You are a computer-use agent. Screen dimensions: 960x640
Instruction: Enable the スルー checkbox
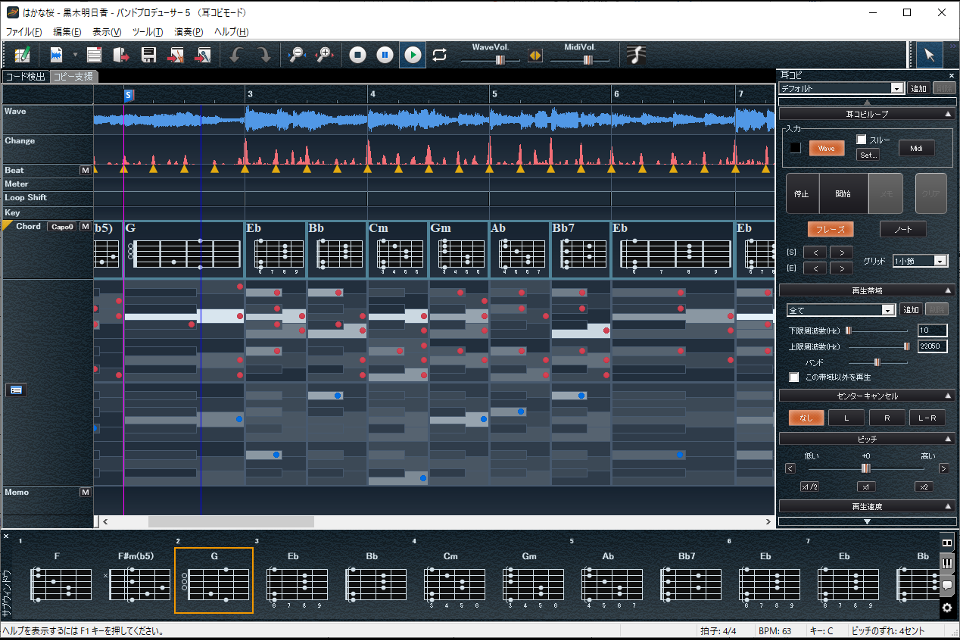pos(862,139)
